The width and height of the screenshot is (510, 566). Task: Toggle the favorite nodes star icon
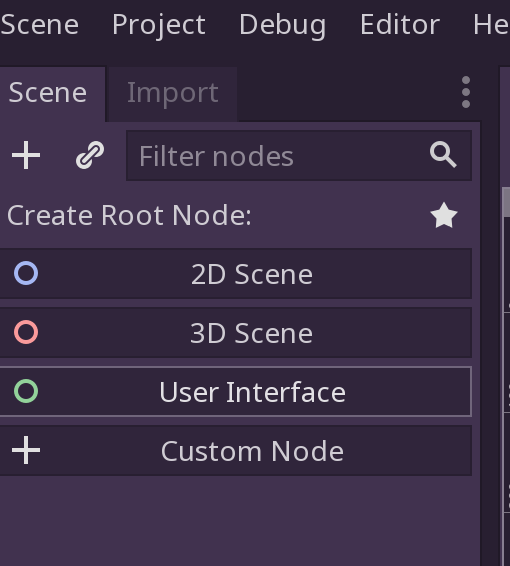444,215
